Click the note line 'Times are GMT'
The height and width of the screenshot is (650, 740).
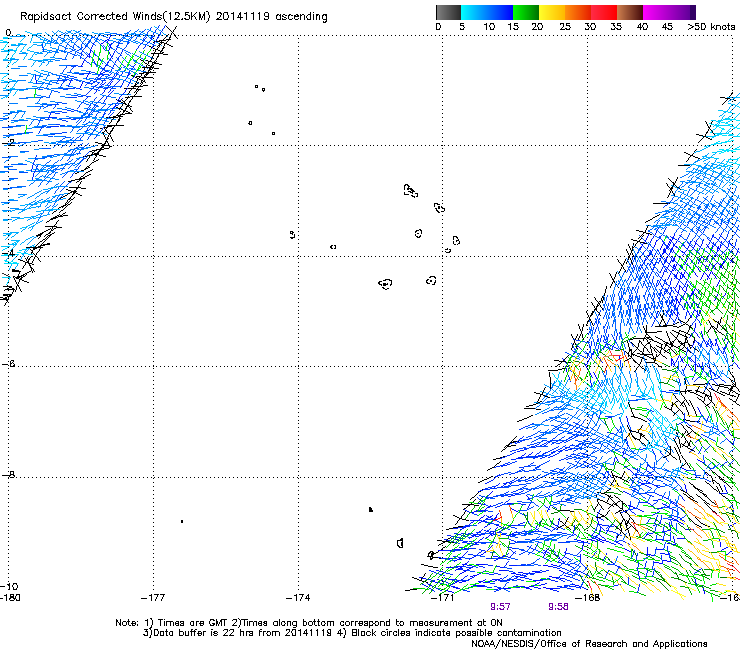tap(193, 623)
